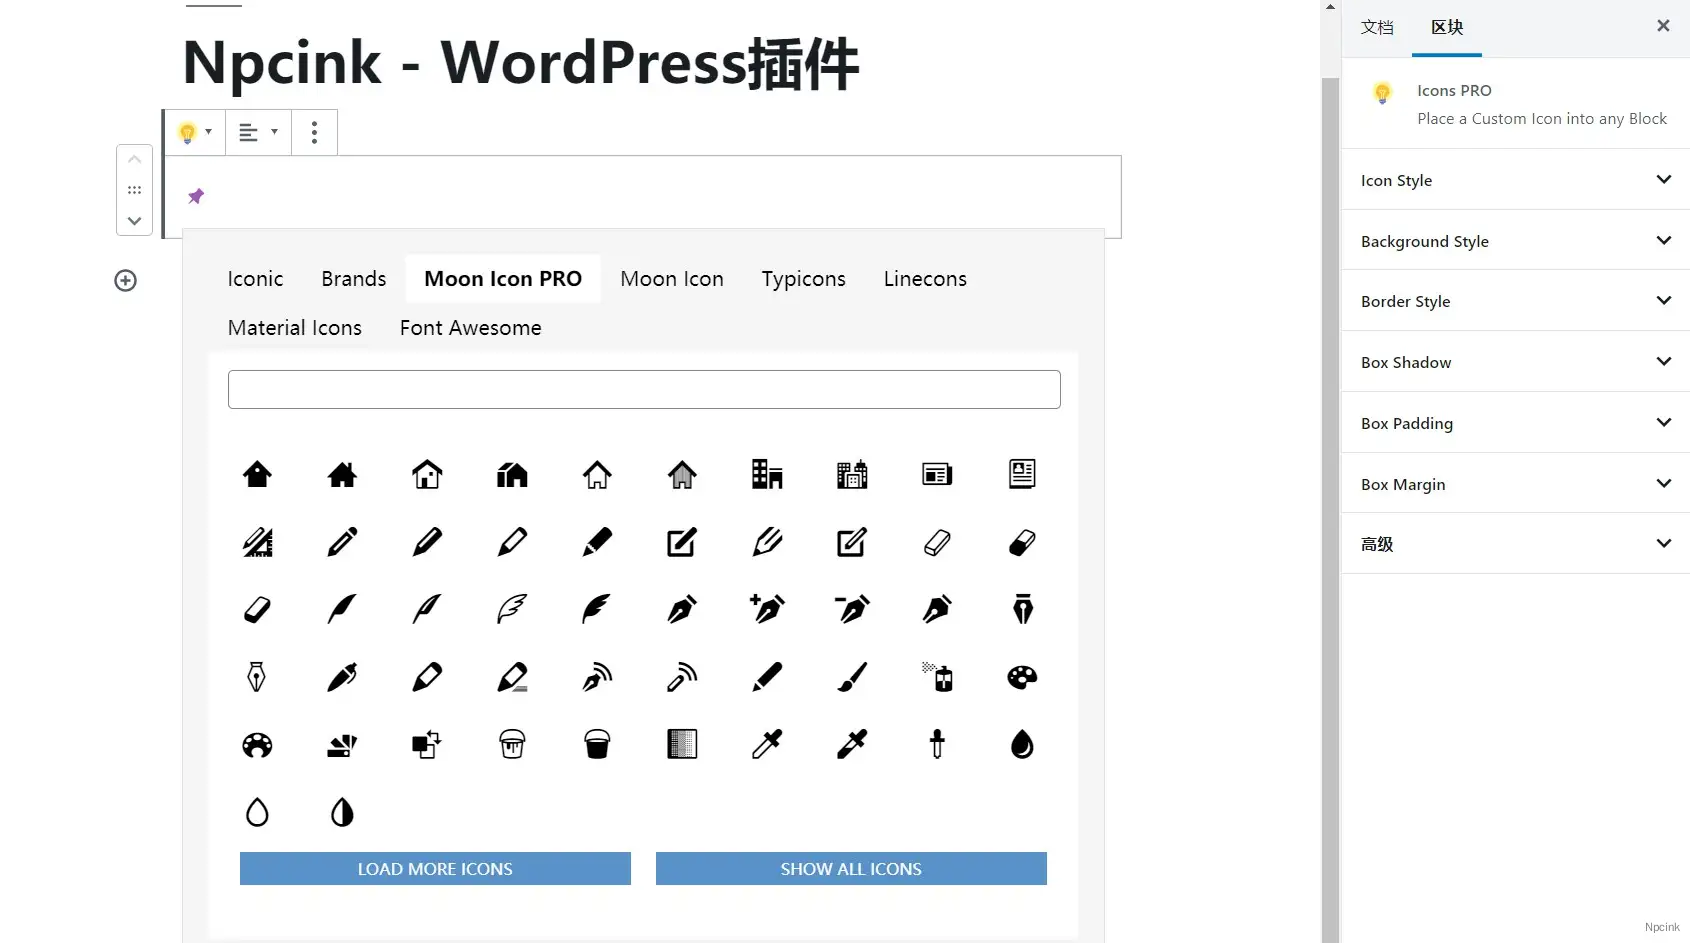Select the solid home icon in first row

257,474
